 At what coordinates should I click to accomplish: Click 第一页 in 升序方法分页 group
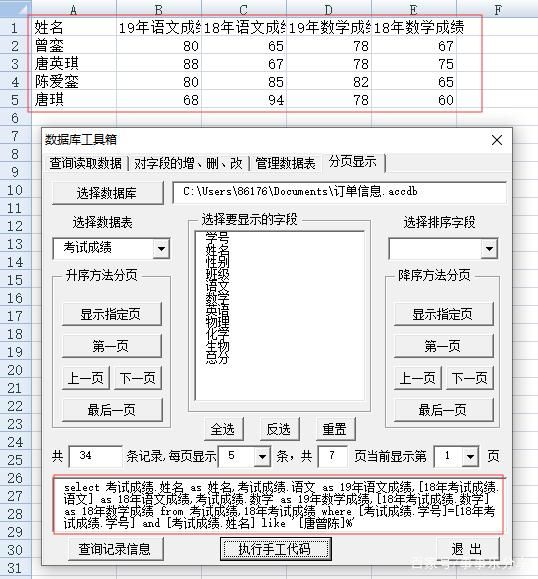[112, 346]
